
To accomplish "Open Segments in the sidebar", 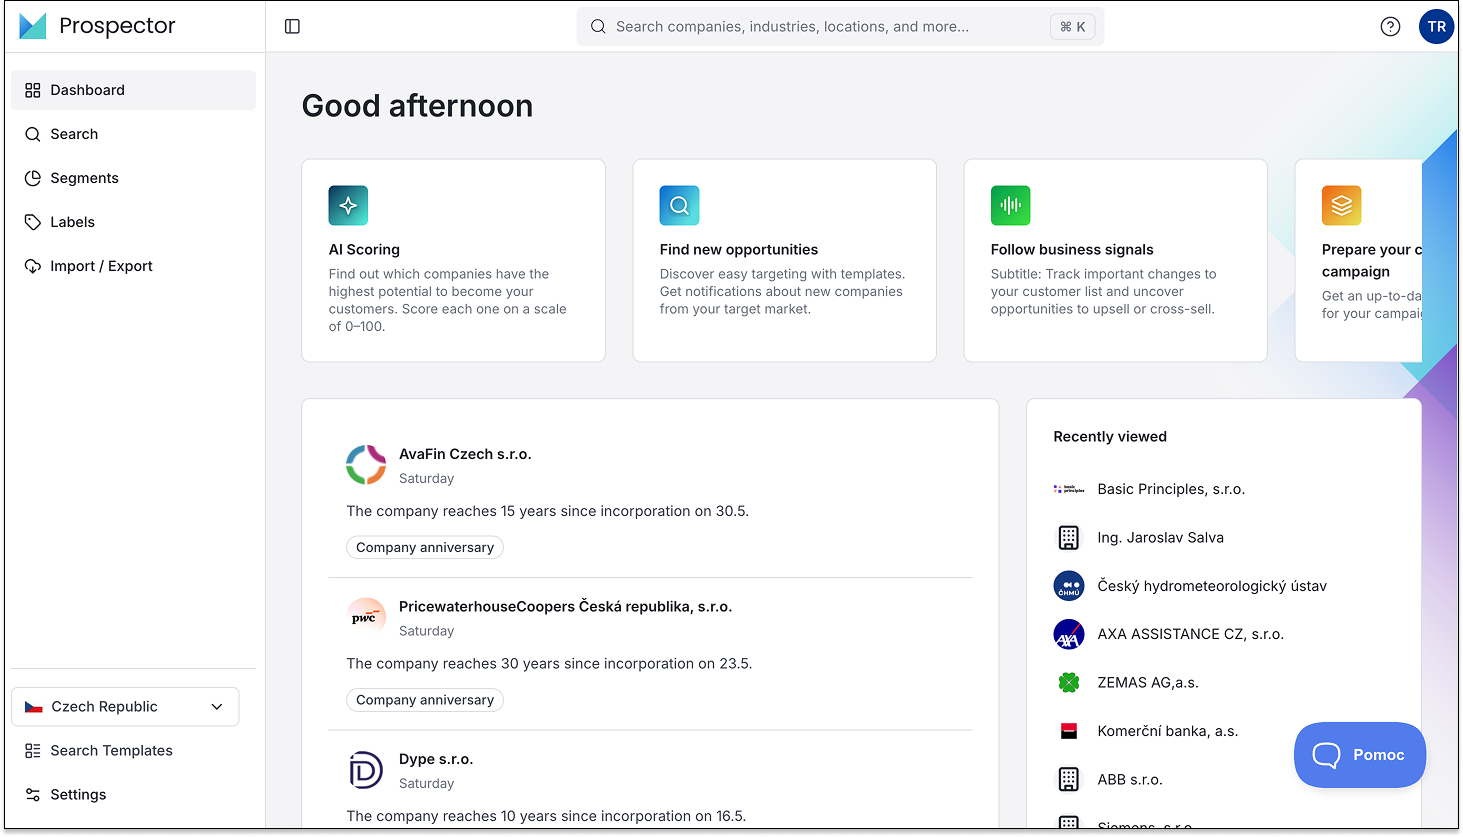I will (133, 178).
